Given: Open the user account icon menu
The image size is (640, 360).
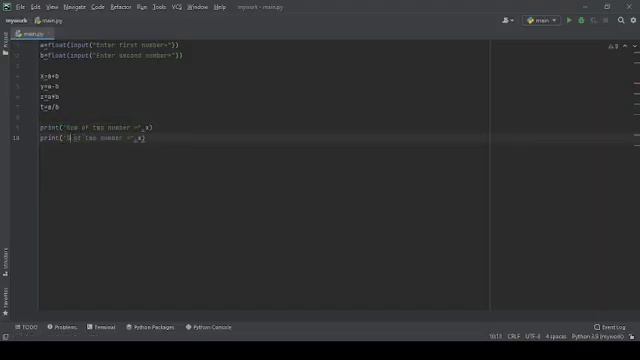Looking at the screenshot, I should click(x=508, y=20).
